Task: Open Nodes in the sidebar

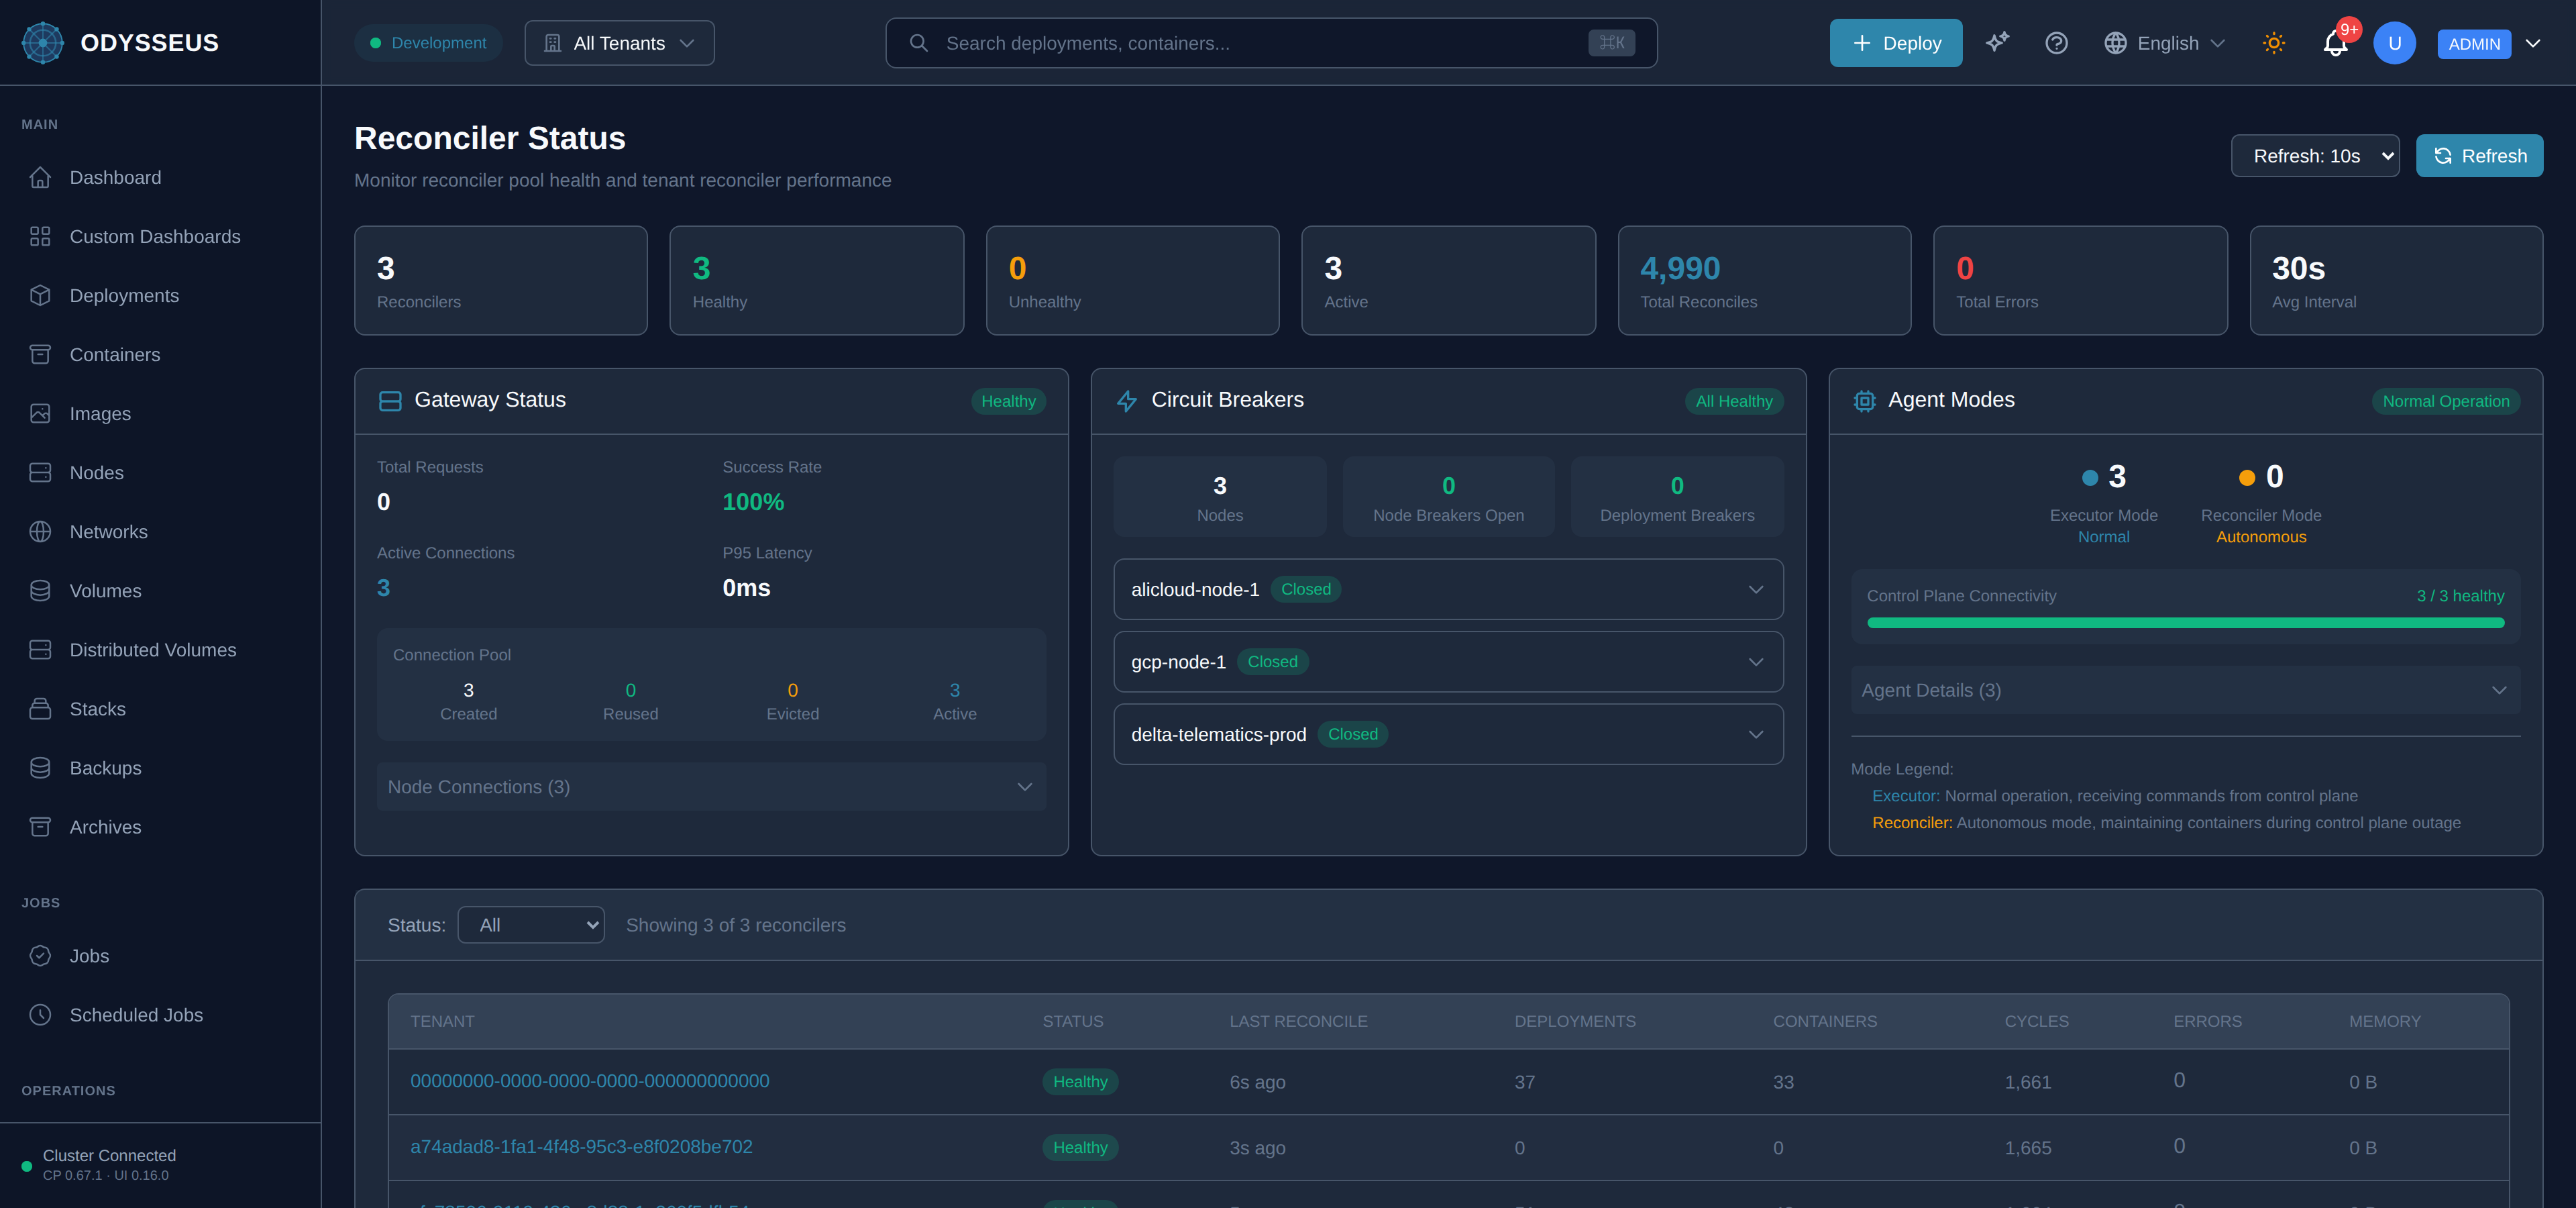Action: click(x=160, y=472)
